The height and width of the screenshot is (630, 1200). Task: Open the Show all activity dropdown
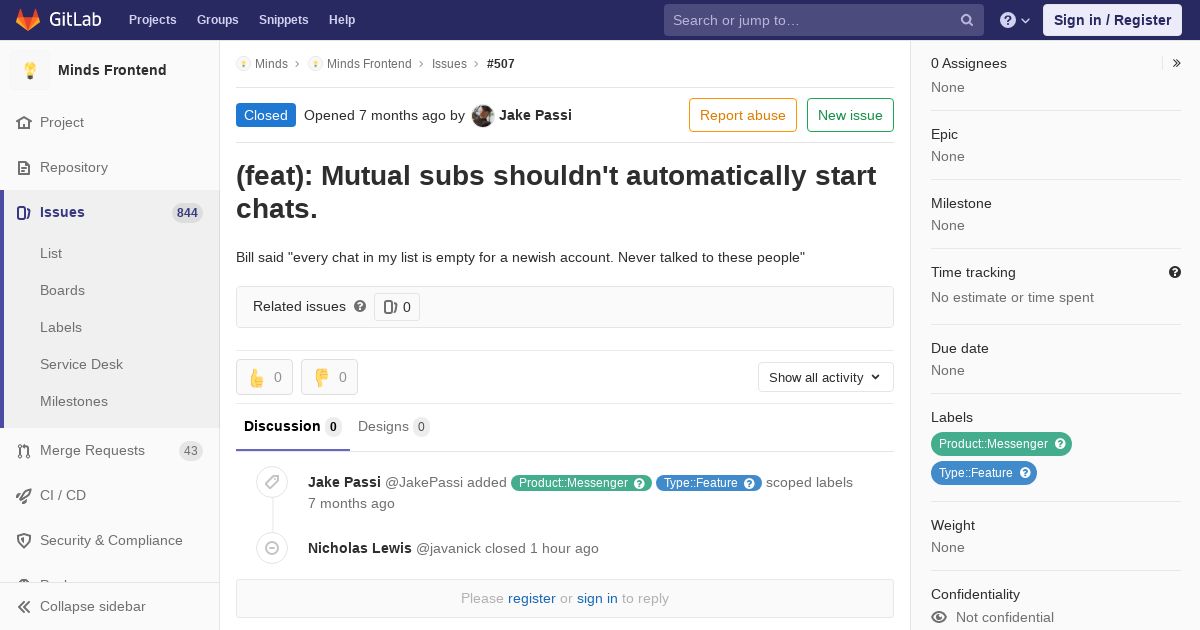pos(826,377)
